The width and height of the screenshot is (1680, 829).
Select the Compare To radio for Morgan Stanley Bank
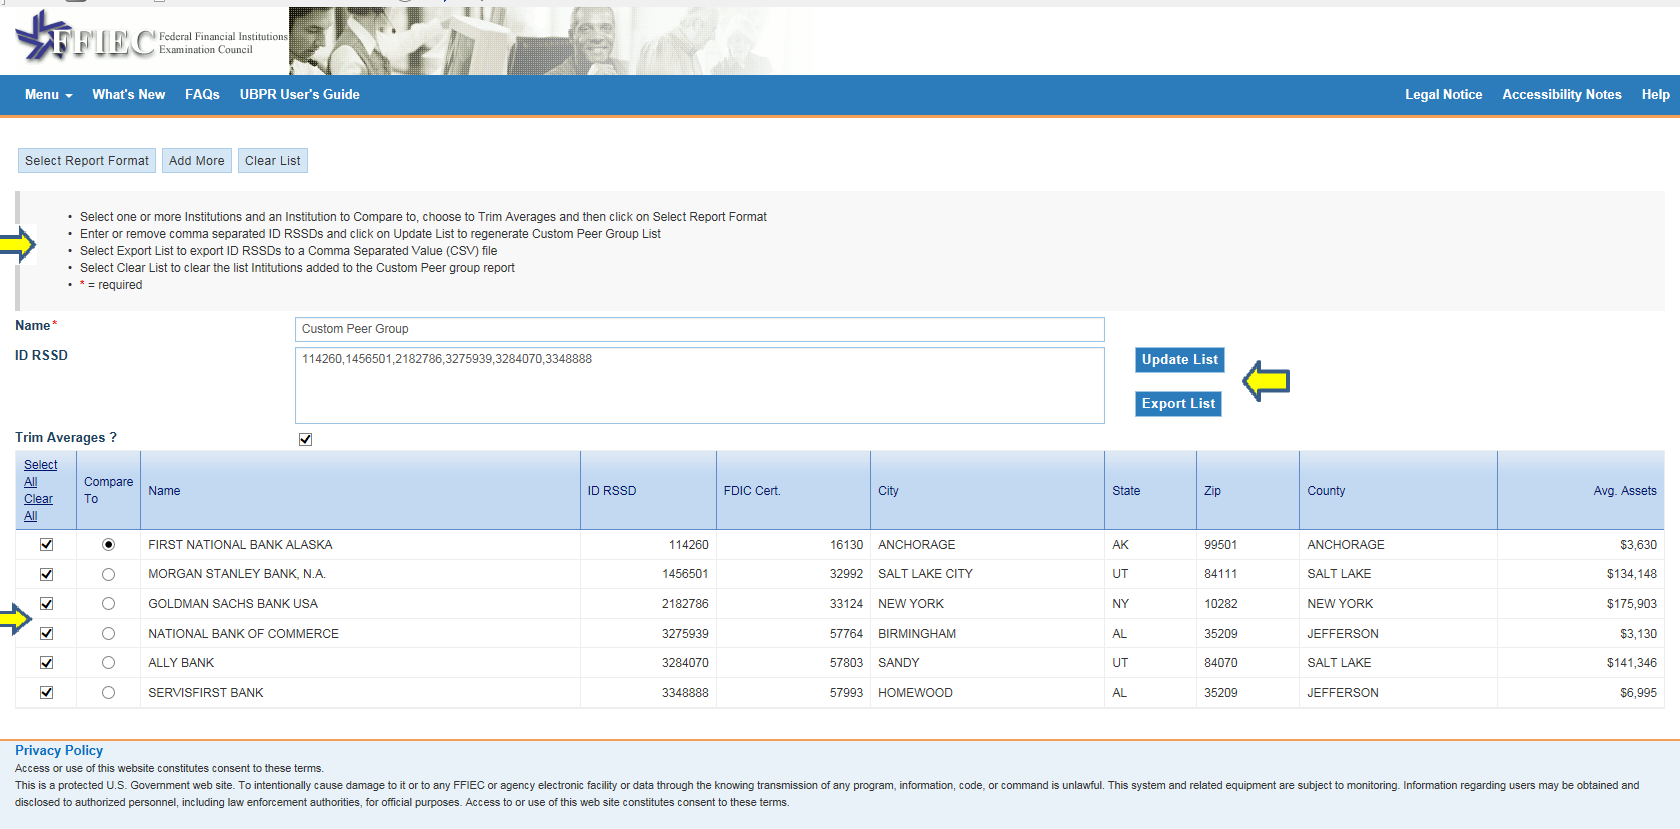click(108, 574)
